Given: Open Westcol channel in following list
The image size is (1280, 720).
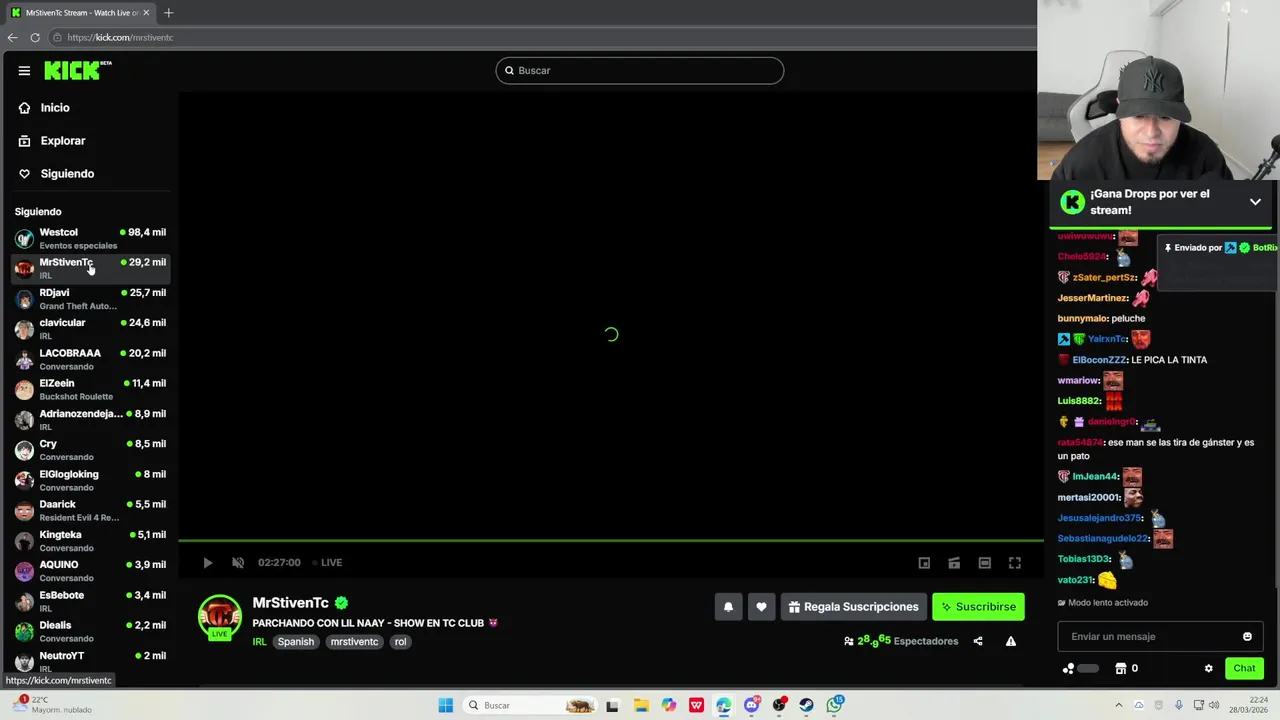Looking at the screenshot, I should [x=90, y=238].
